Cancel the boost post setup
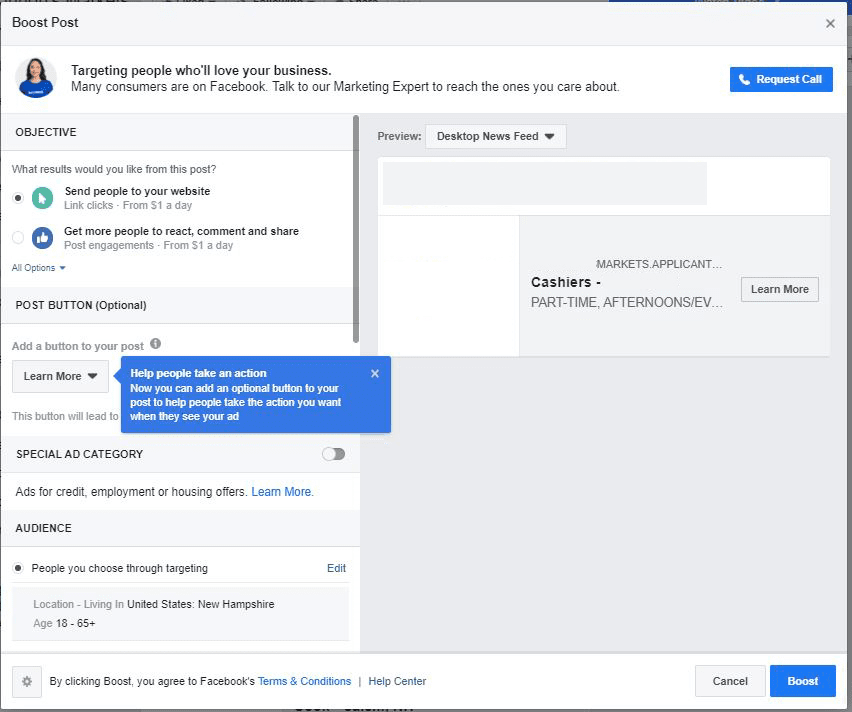The height and width of the screenshot is (712, 852). tap(730, 681)
